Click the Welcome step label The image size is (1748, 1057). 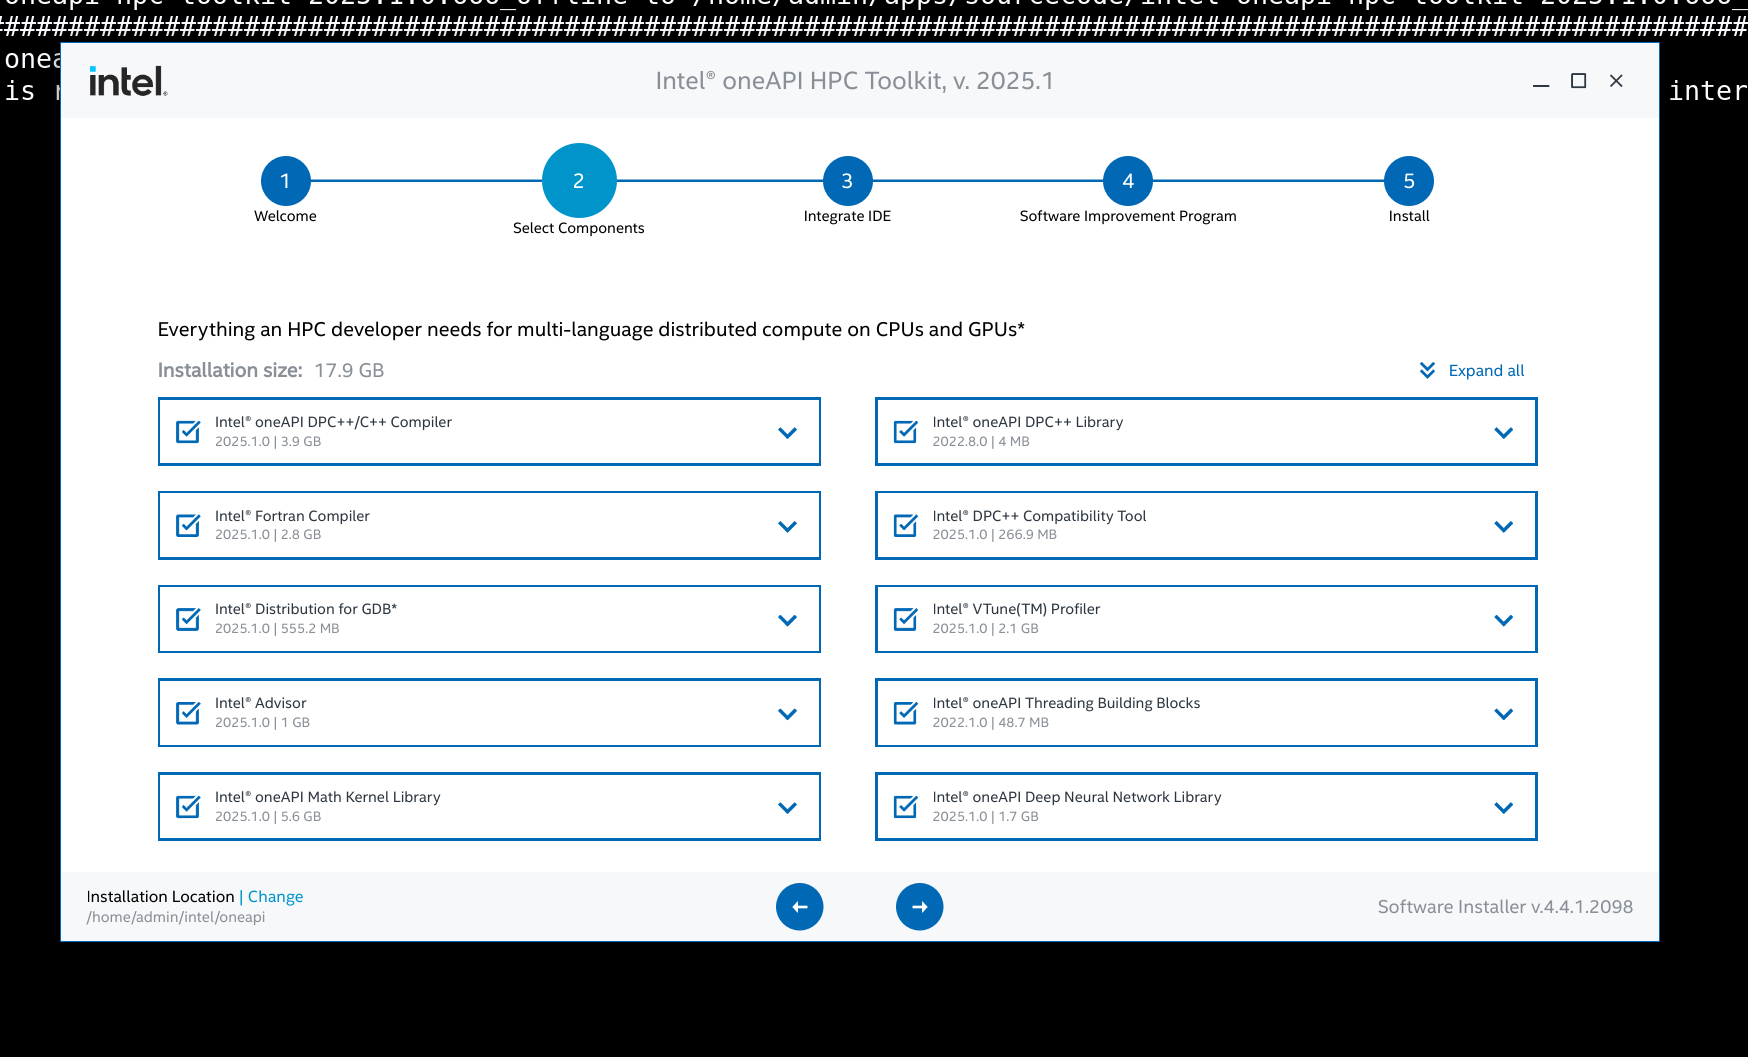pyautogui.click(x=285, y=216)
